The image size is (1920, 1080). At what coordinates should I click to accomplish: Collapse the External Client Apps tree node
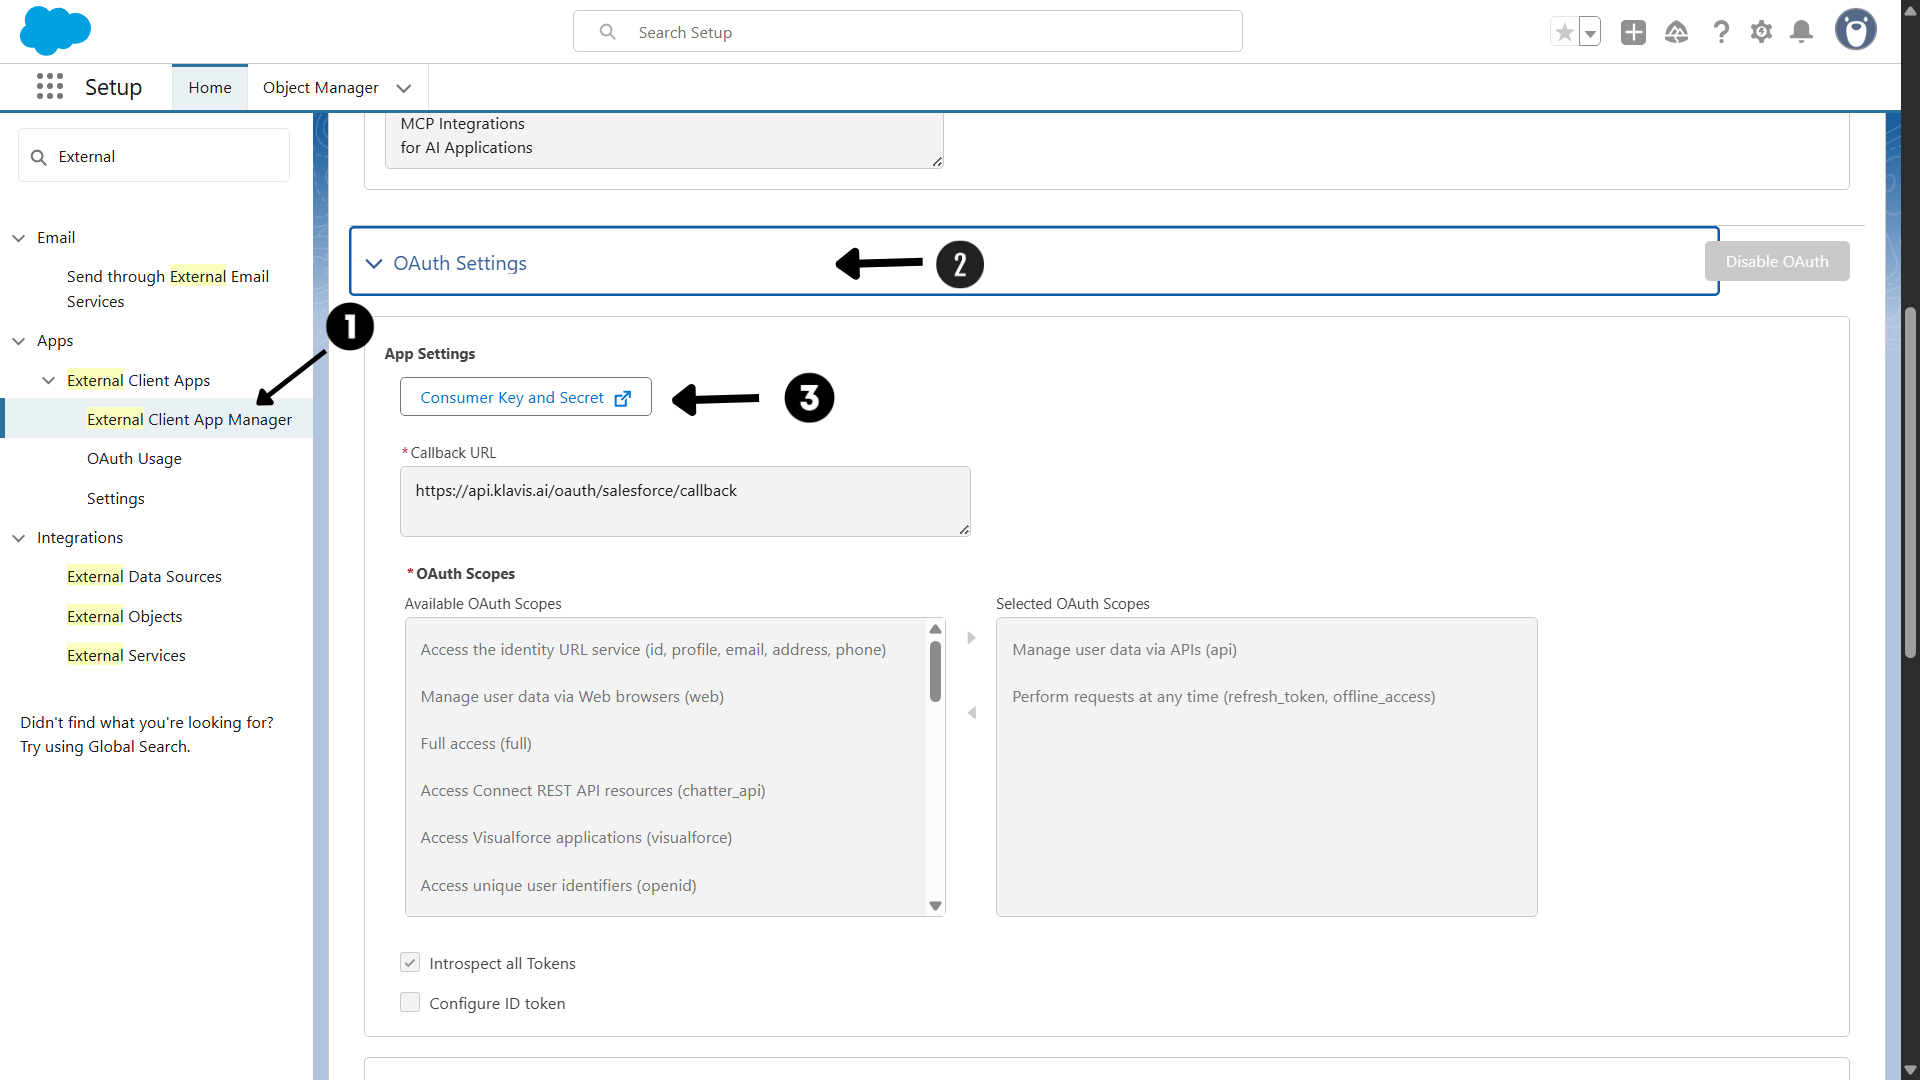48,381
